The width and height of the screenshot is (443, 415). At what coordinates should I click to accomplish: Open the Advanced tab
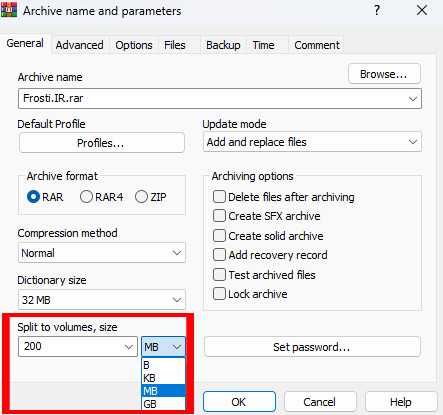pos(79,45)
